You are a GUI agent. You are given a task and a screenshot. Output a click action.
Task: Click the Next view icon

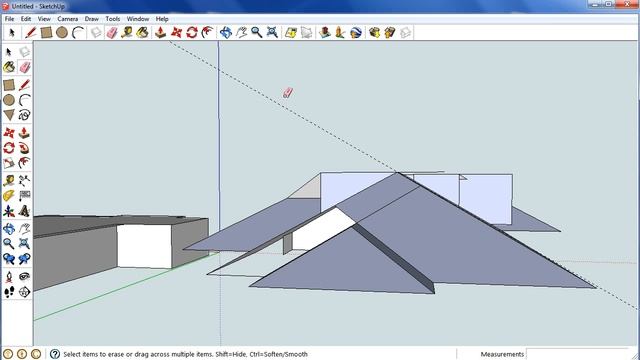tap(24, 259)
